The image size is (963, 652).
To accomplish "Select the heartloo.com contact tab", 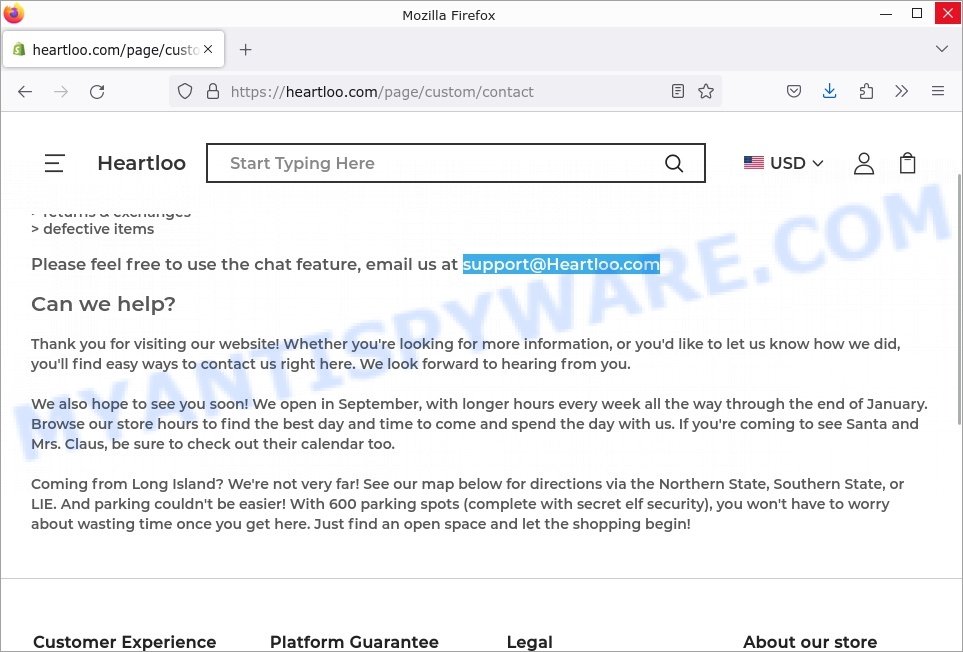I will pyautogui.click(x=114, y=50).
